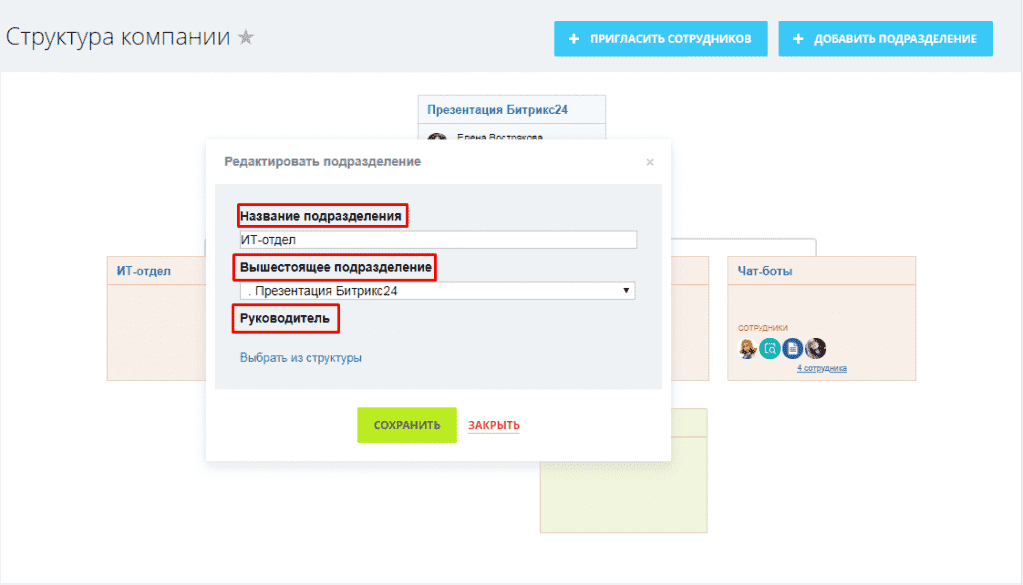Click the Сохранить button

click(x=407, y=425)
